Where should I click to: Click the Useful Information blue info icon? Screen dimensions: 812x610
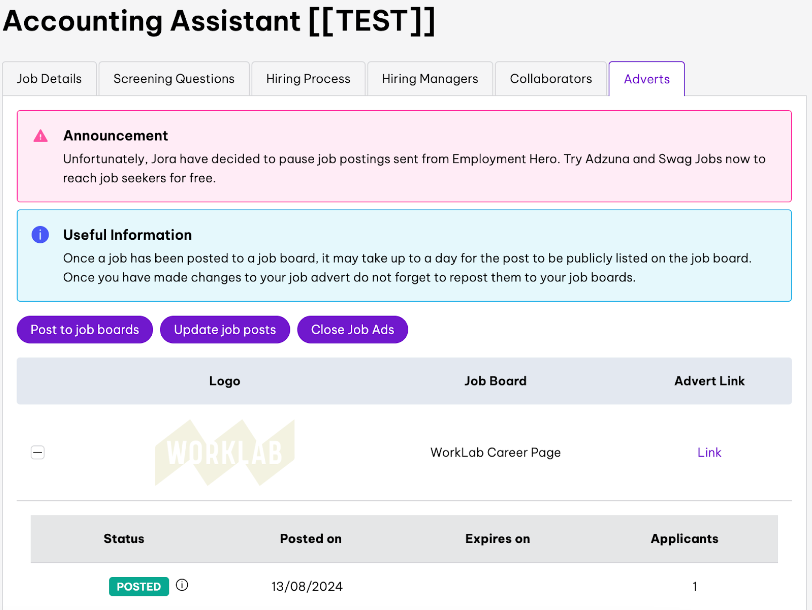[x=41, y=235]
